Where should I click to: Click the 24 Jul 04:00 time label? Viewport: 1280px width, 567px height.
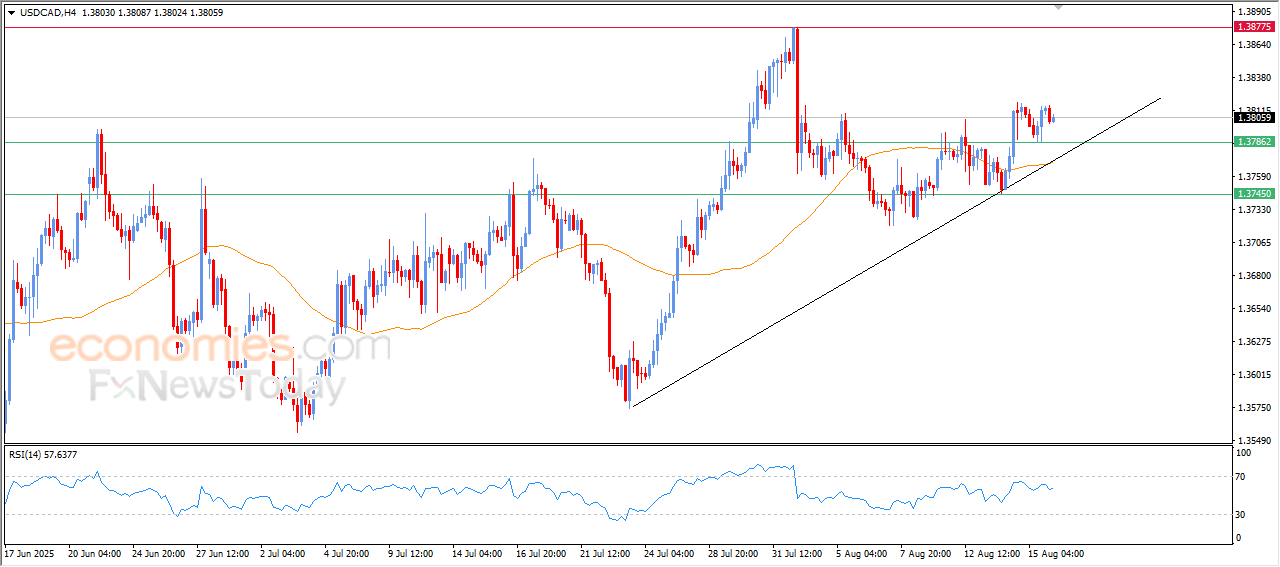(670, 553)
